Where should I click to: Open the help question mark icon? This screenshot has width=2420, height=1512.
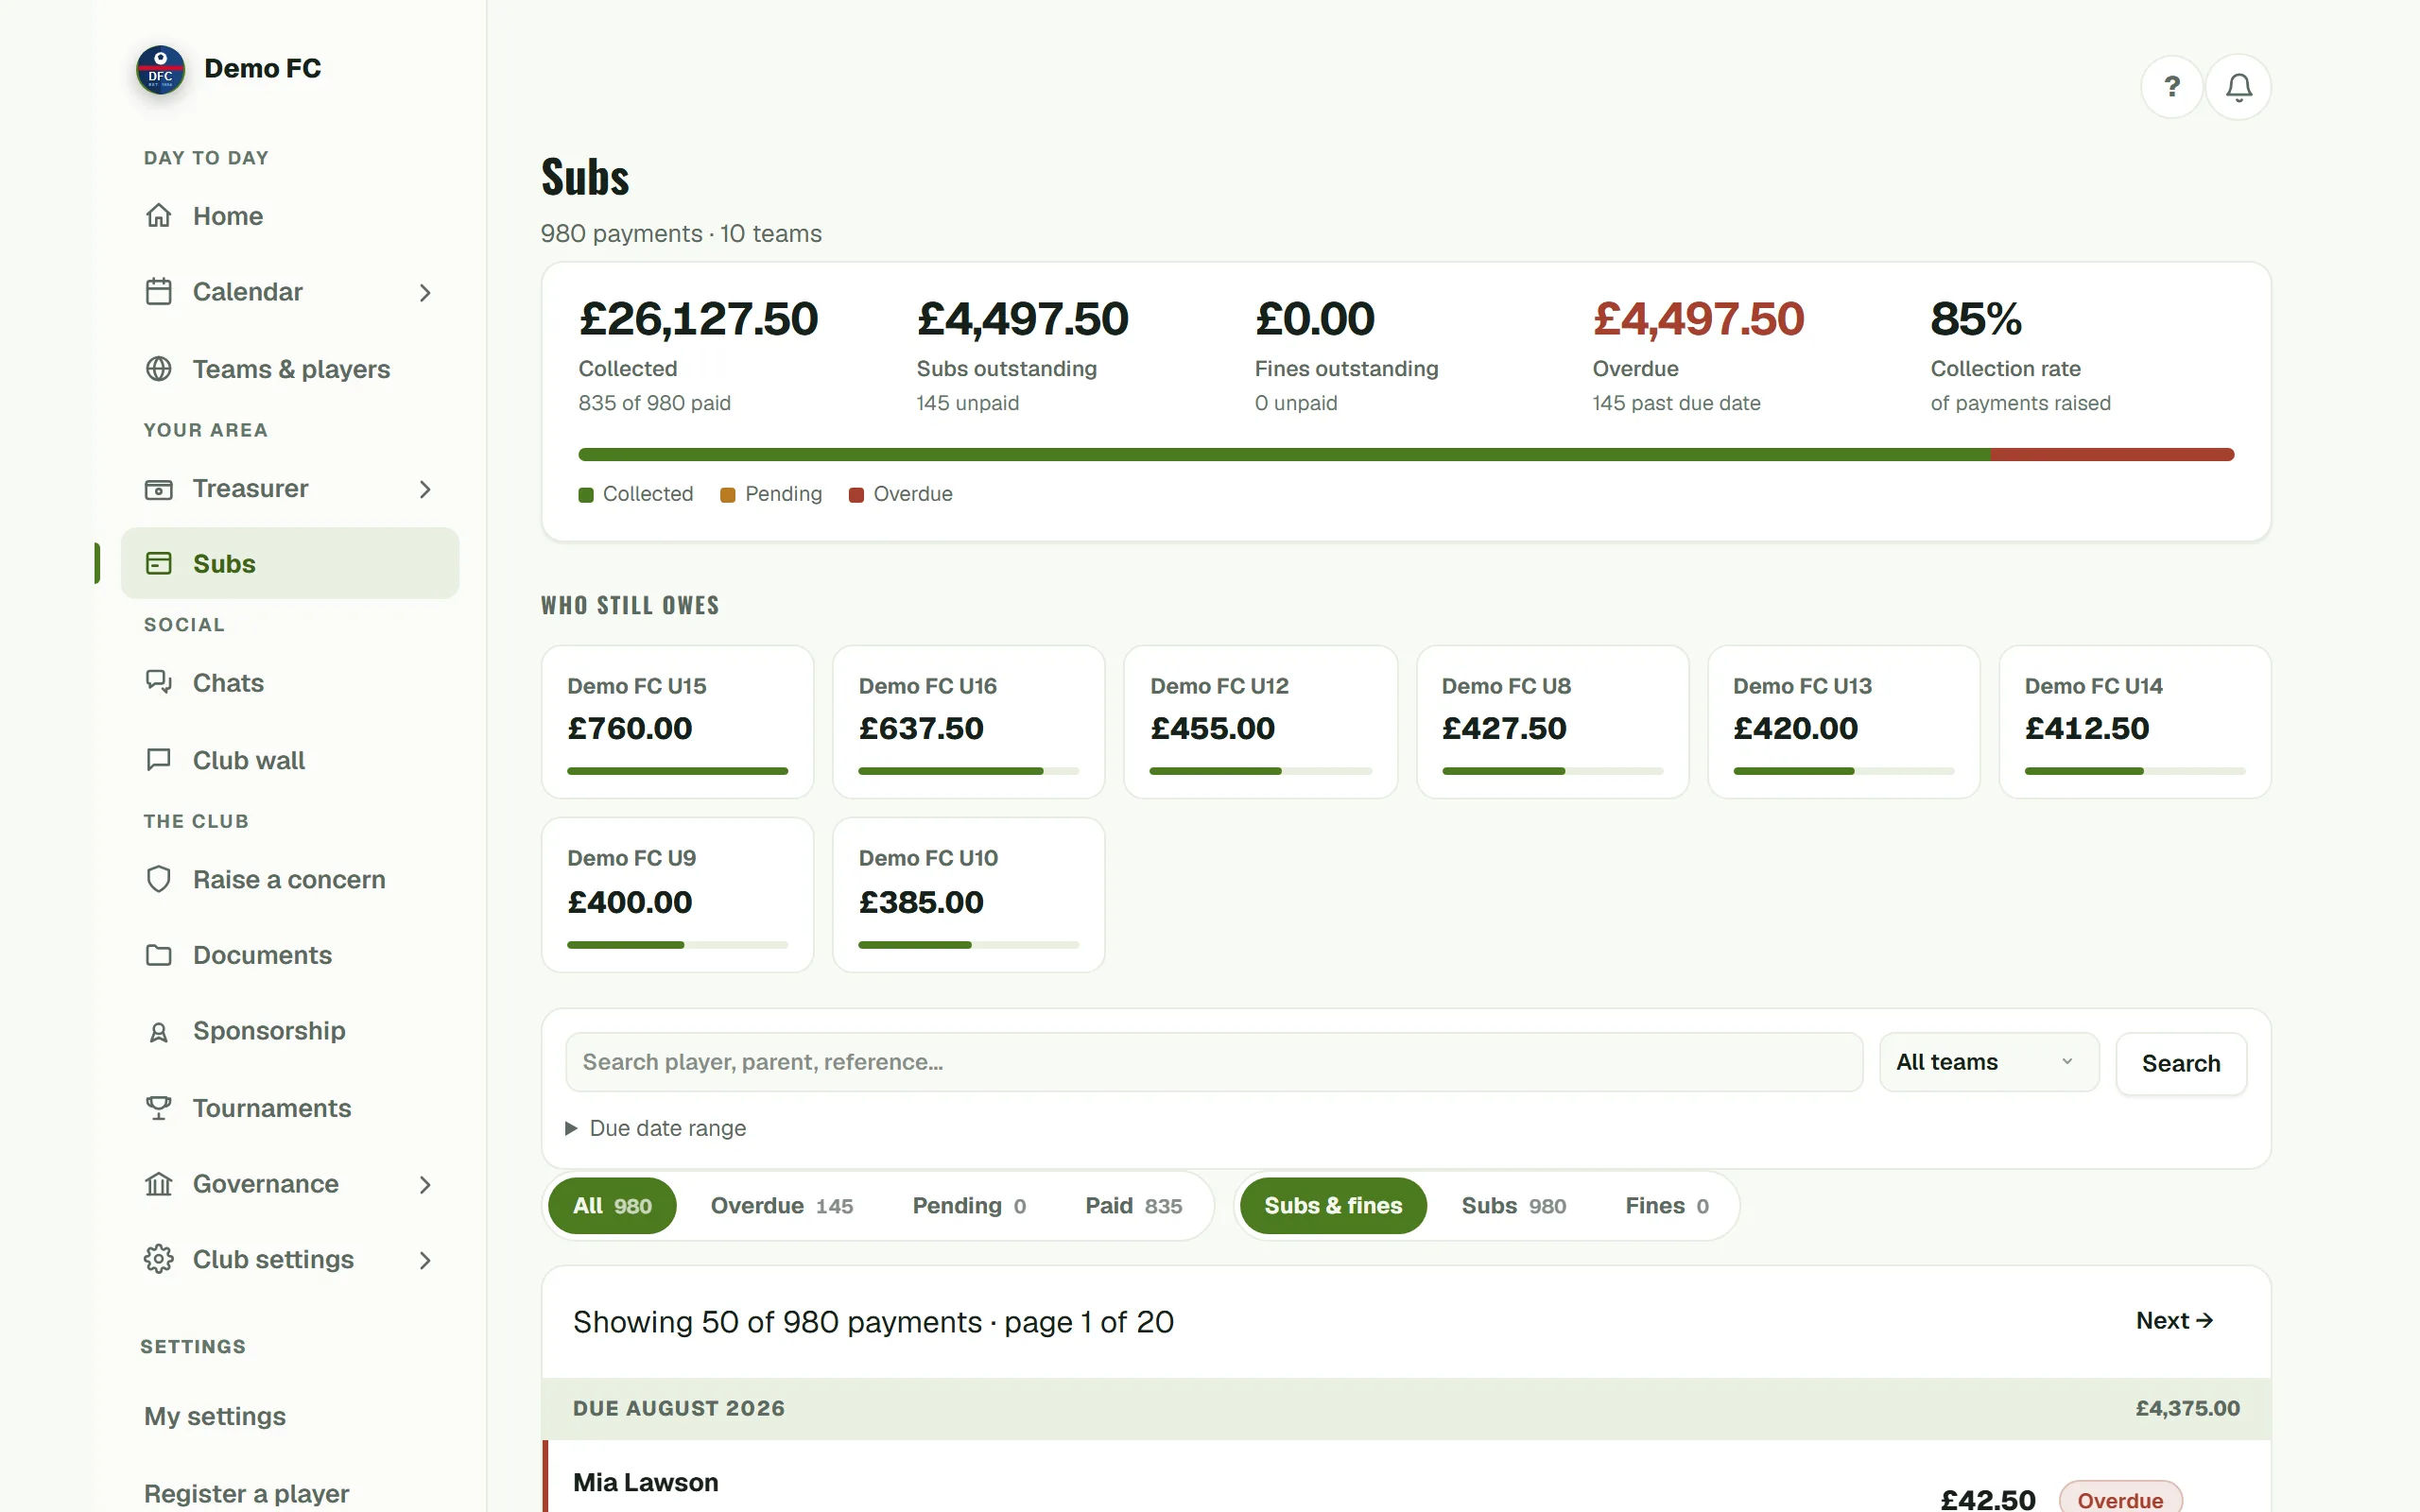2171,87
